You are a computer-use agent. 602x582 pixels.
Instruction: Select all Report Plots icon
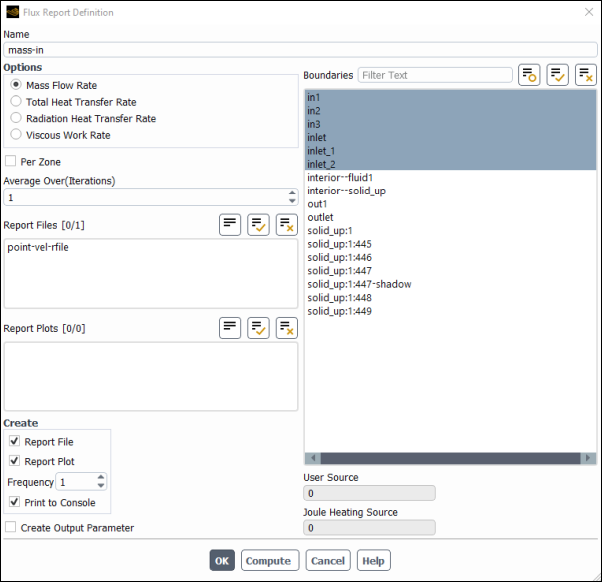click(x=258, y=328)
